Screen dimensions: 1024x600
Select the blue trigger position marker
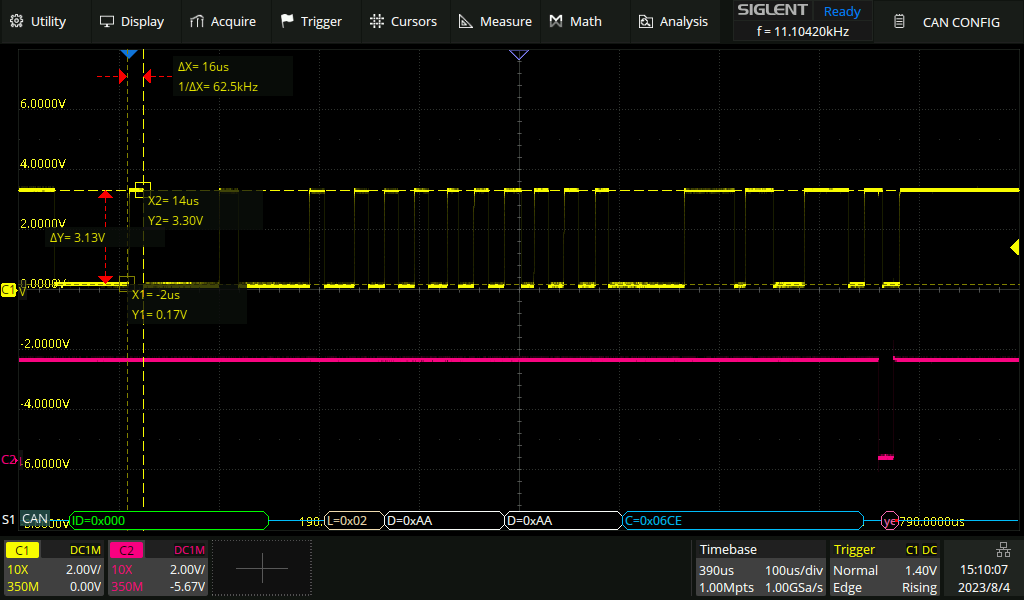(x=129, y=54)
